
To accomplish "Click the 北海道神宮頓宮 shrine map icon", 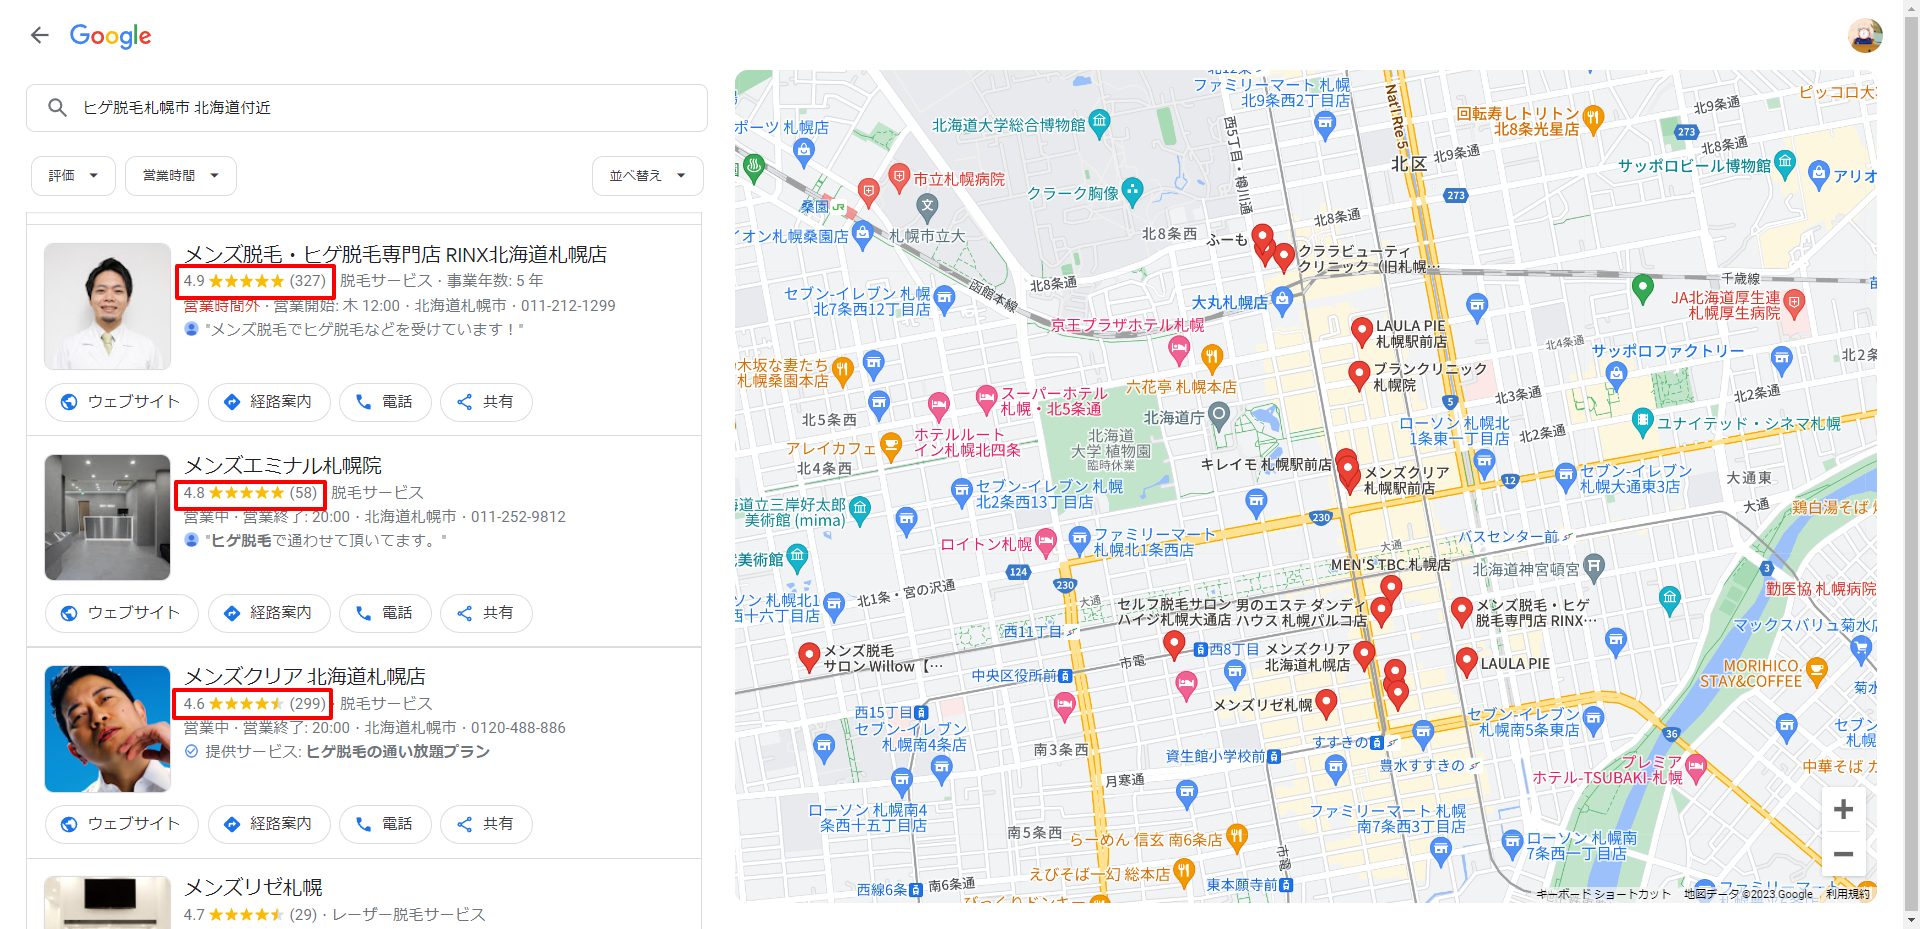I will point(1594,567).
